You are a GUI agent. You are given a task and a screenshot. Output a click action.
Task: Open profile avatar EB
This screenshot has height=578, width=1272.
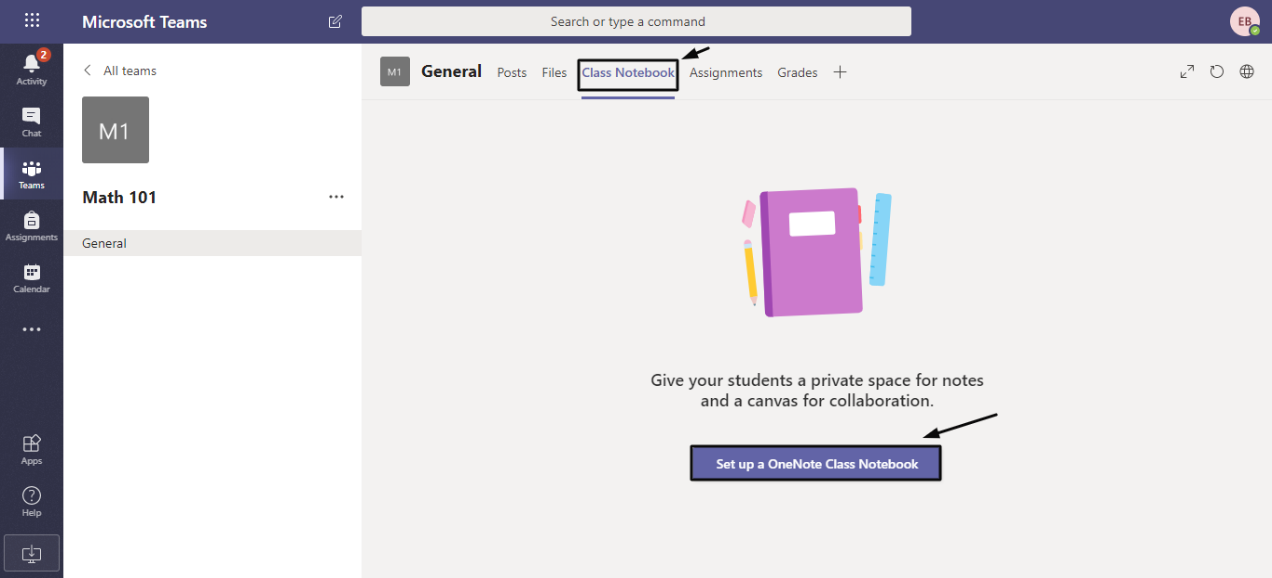tap(1245, 21)
